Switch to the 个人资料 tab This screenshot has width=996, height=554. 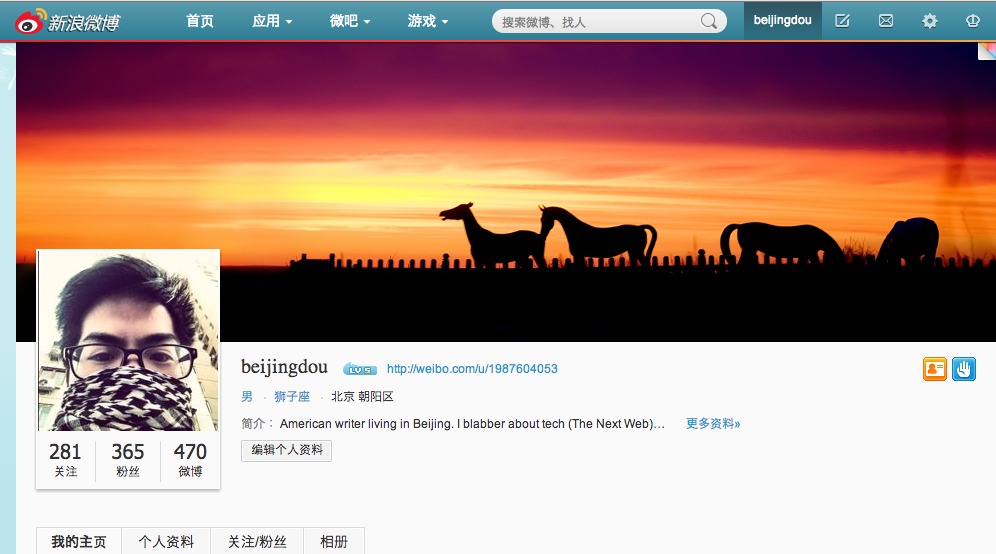pyautogui.click(x=166, y=541)
